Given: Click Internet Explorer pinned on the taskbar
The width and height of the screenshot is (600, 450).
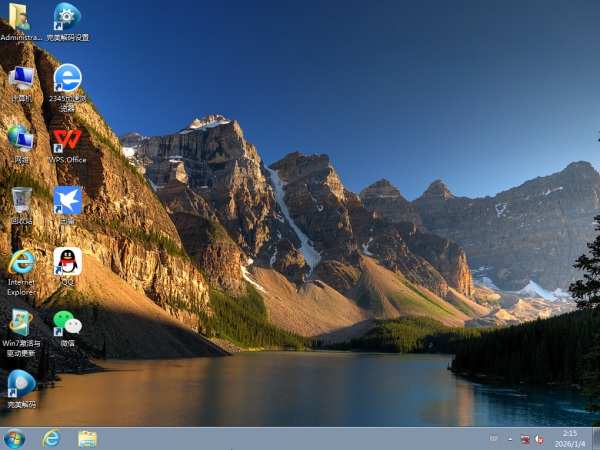Looking at the screenshot, I should pos(51,438).
